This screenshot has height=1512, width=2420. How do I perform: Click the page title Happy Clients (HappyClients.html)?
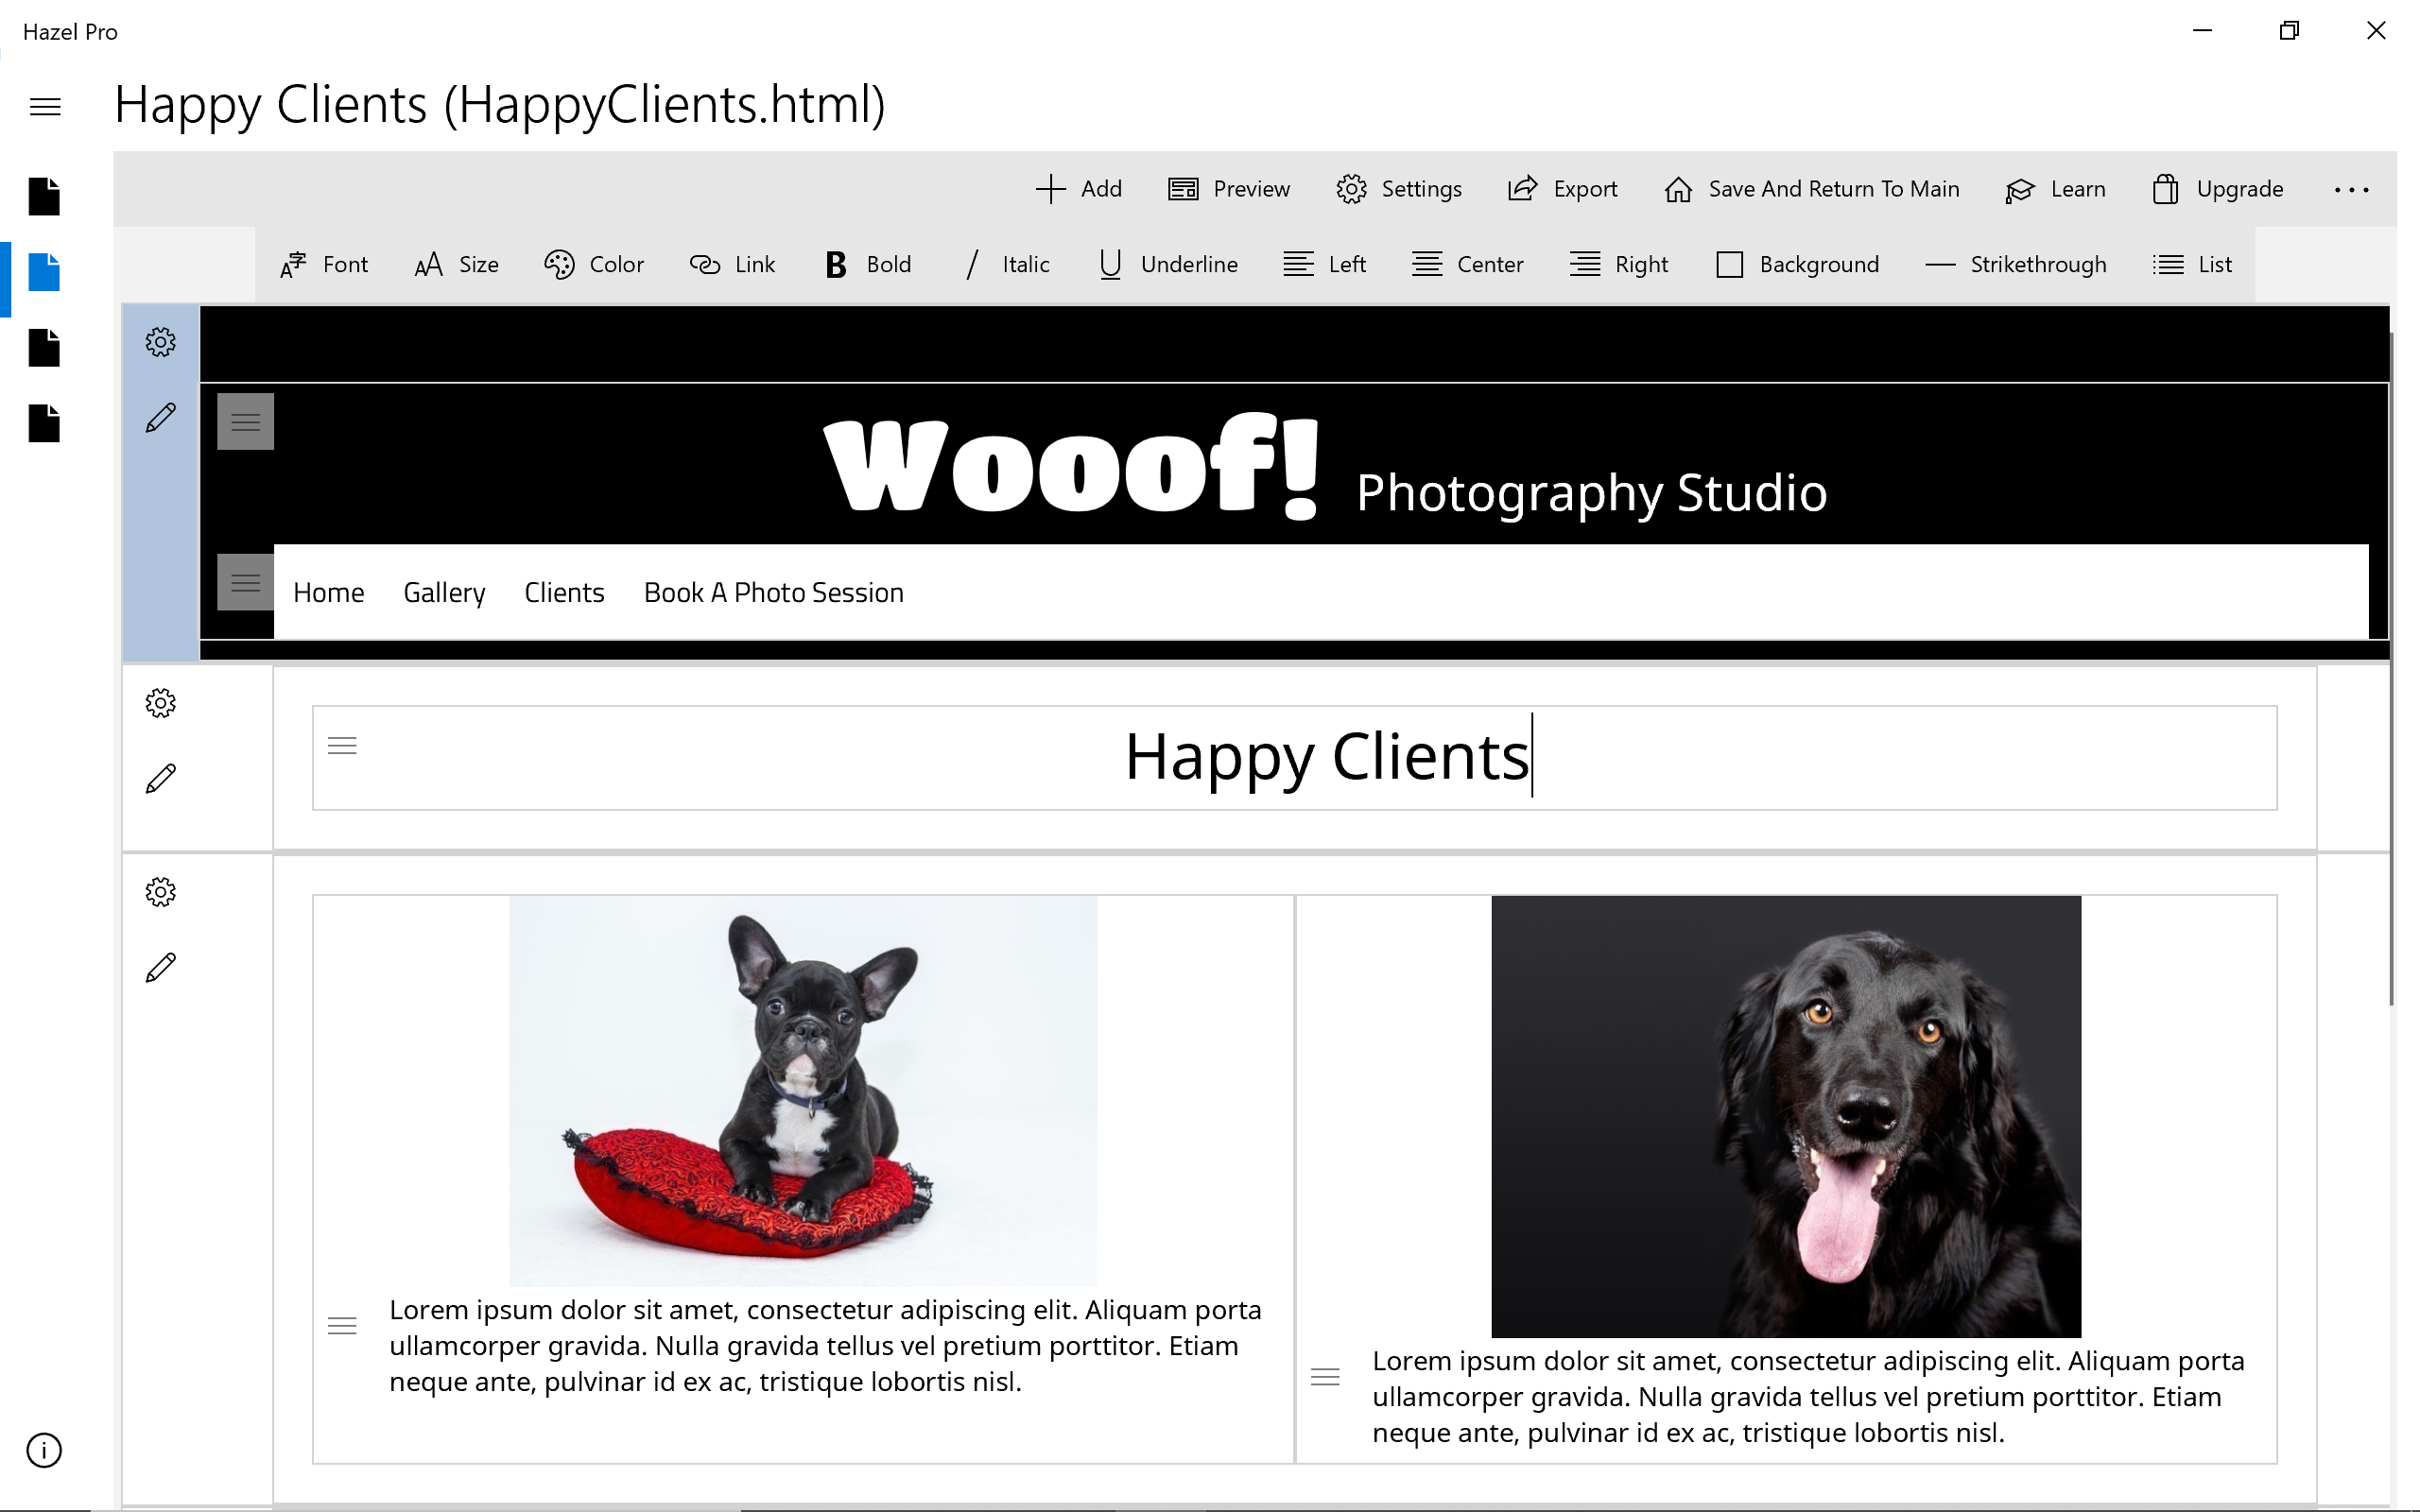(x=500, y=105)
